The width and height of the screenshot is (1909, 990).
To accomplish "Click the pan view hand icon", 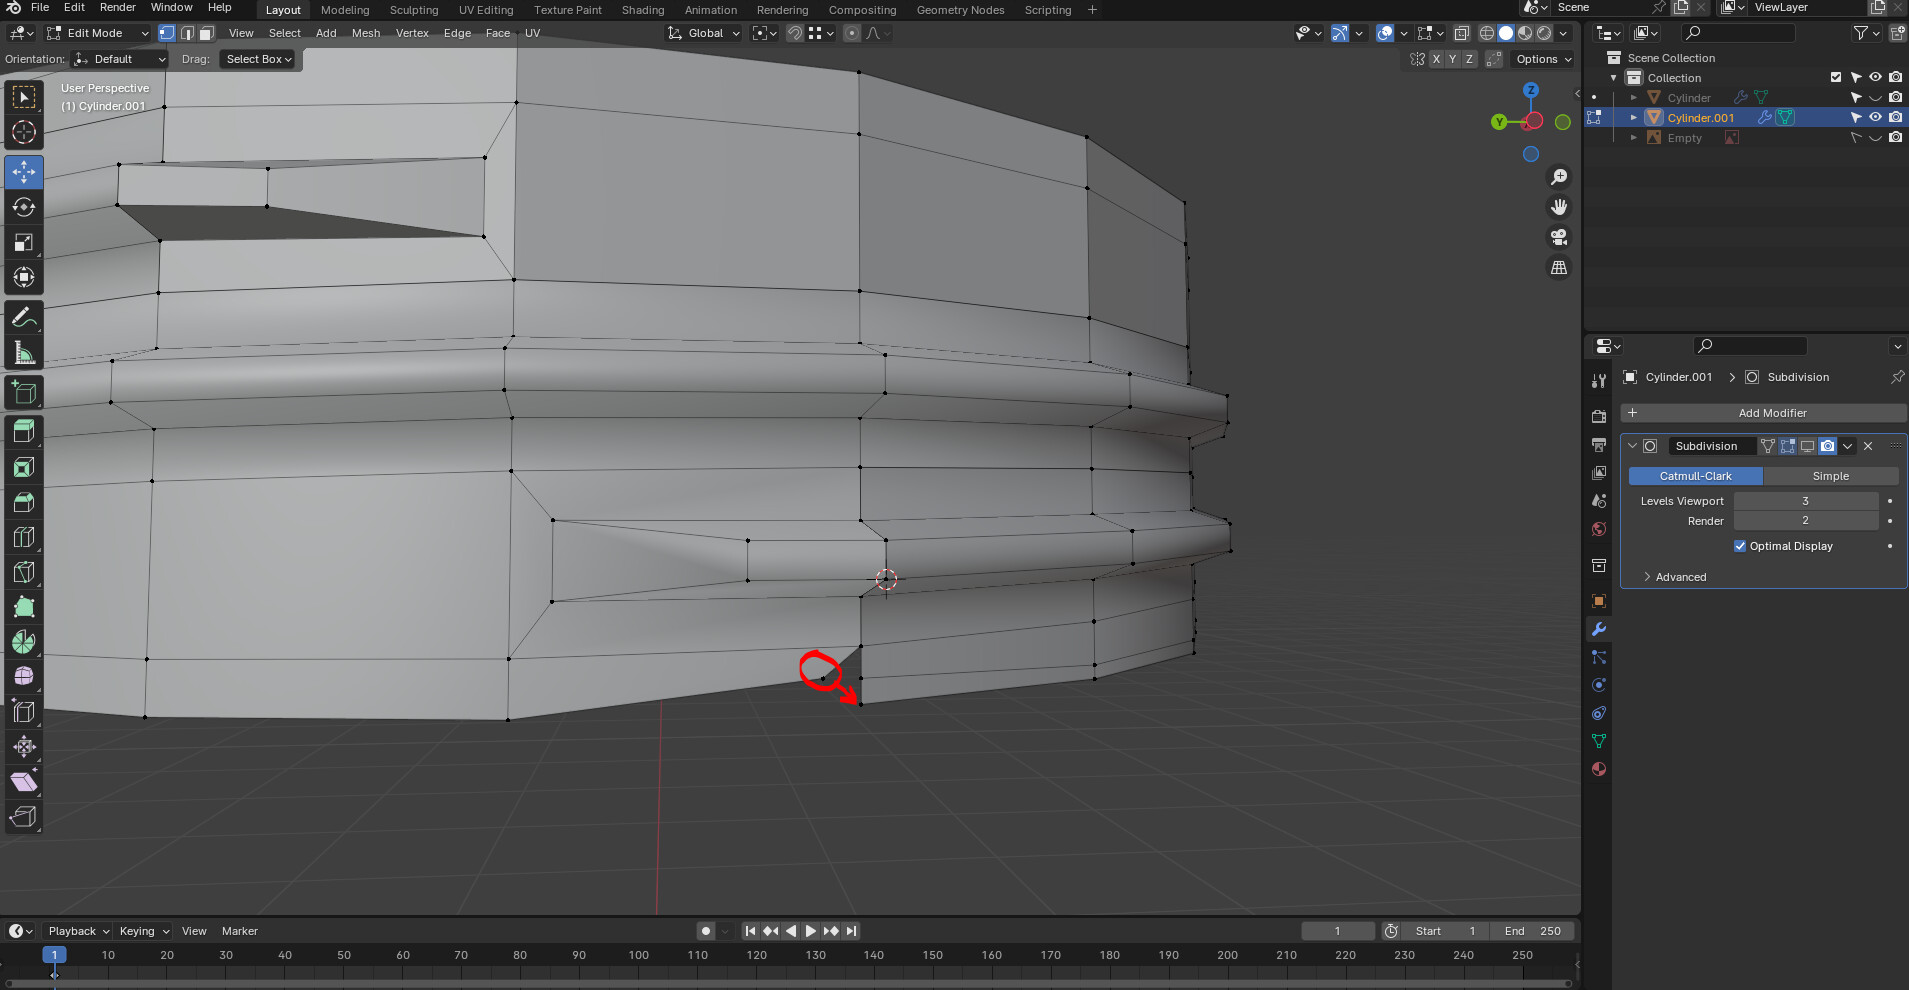I will click(1559, 207).
